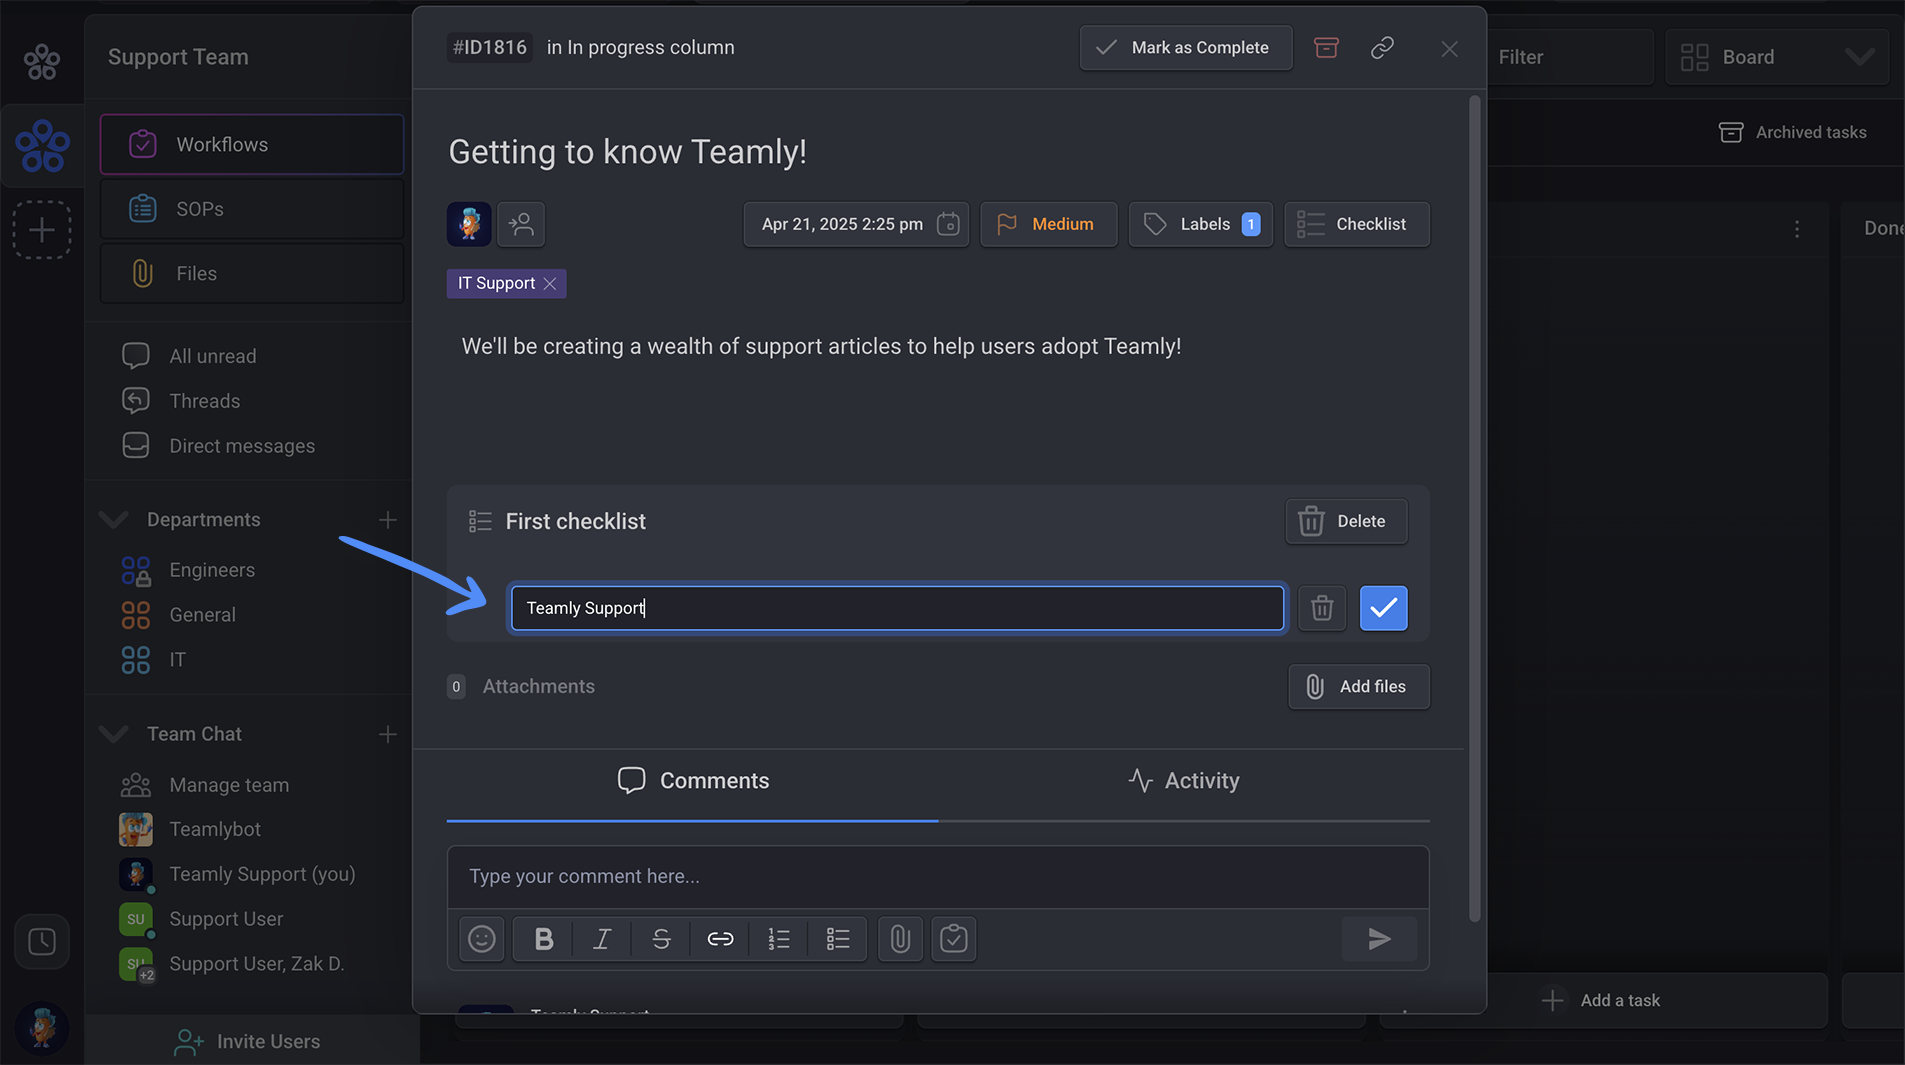
Task: Click Add a task button
Action: [x=1601, y=1000]
